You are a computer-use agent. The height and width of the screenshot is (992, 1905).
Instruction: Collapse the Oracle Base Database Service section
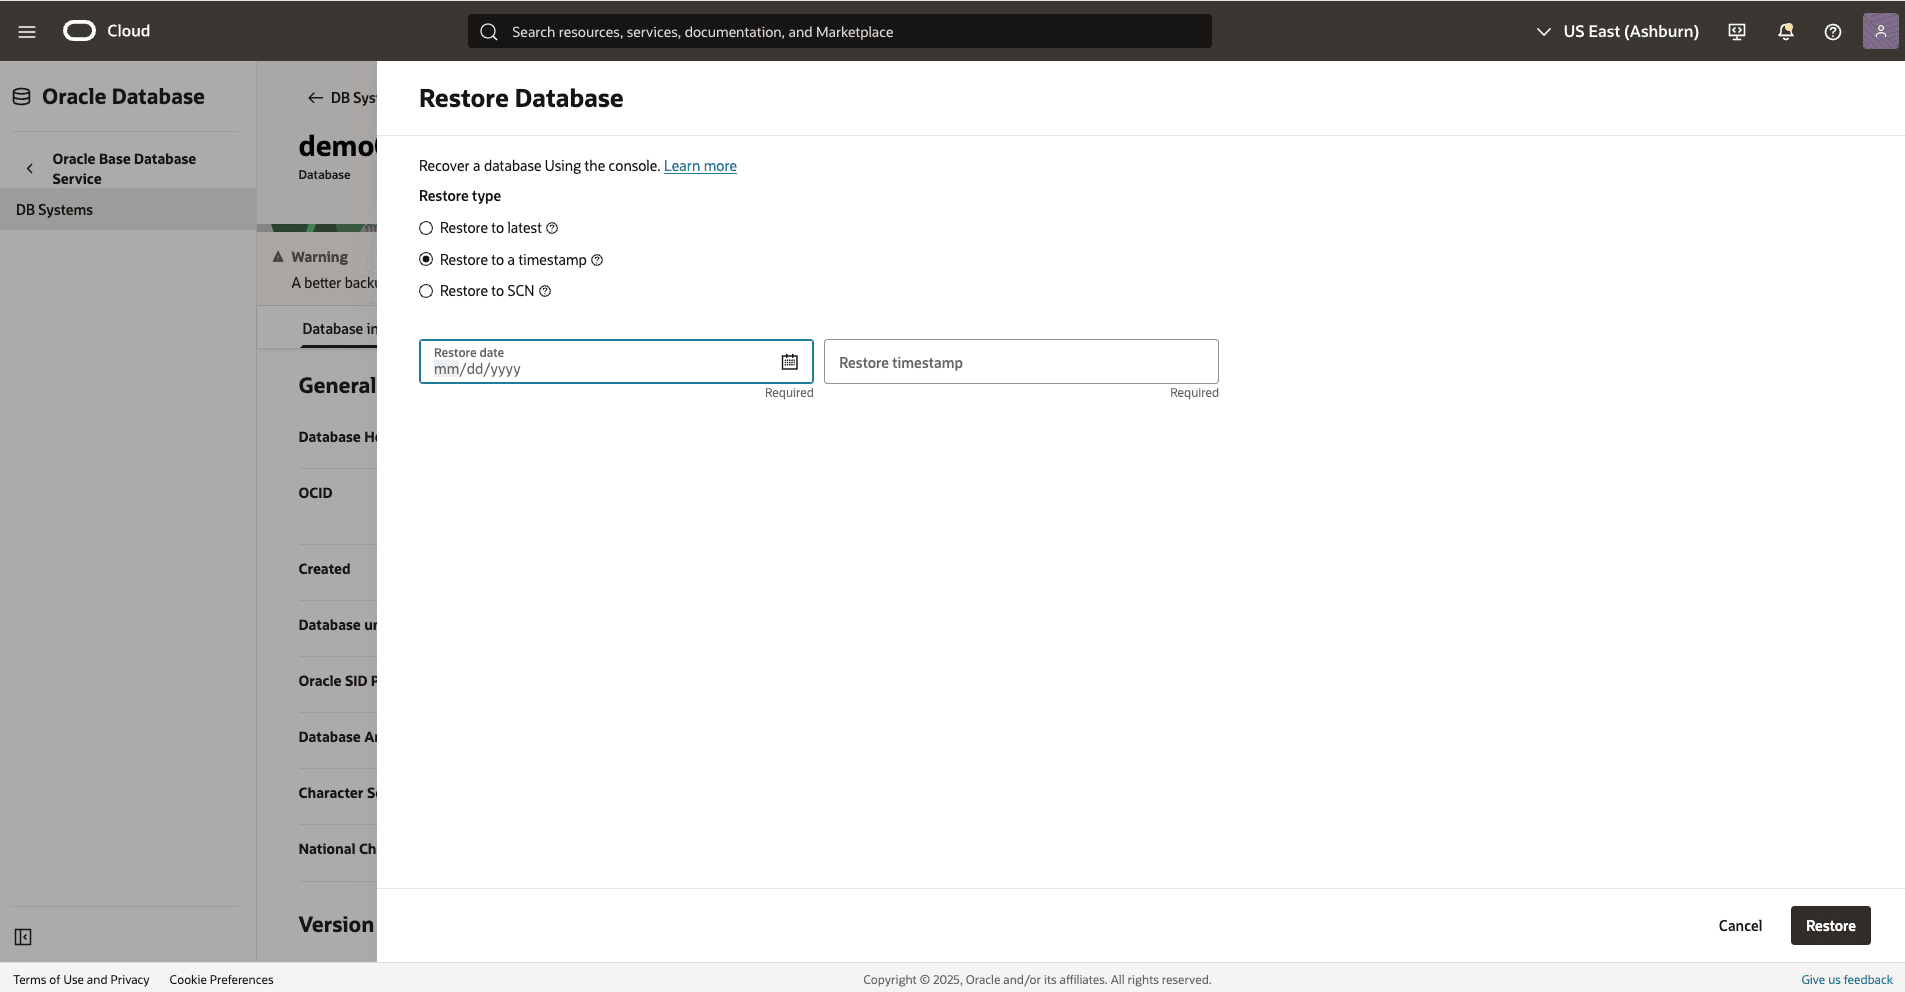[x=31, y=167]
